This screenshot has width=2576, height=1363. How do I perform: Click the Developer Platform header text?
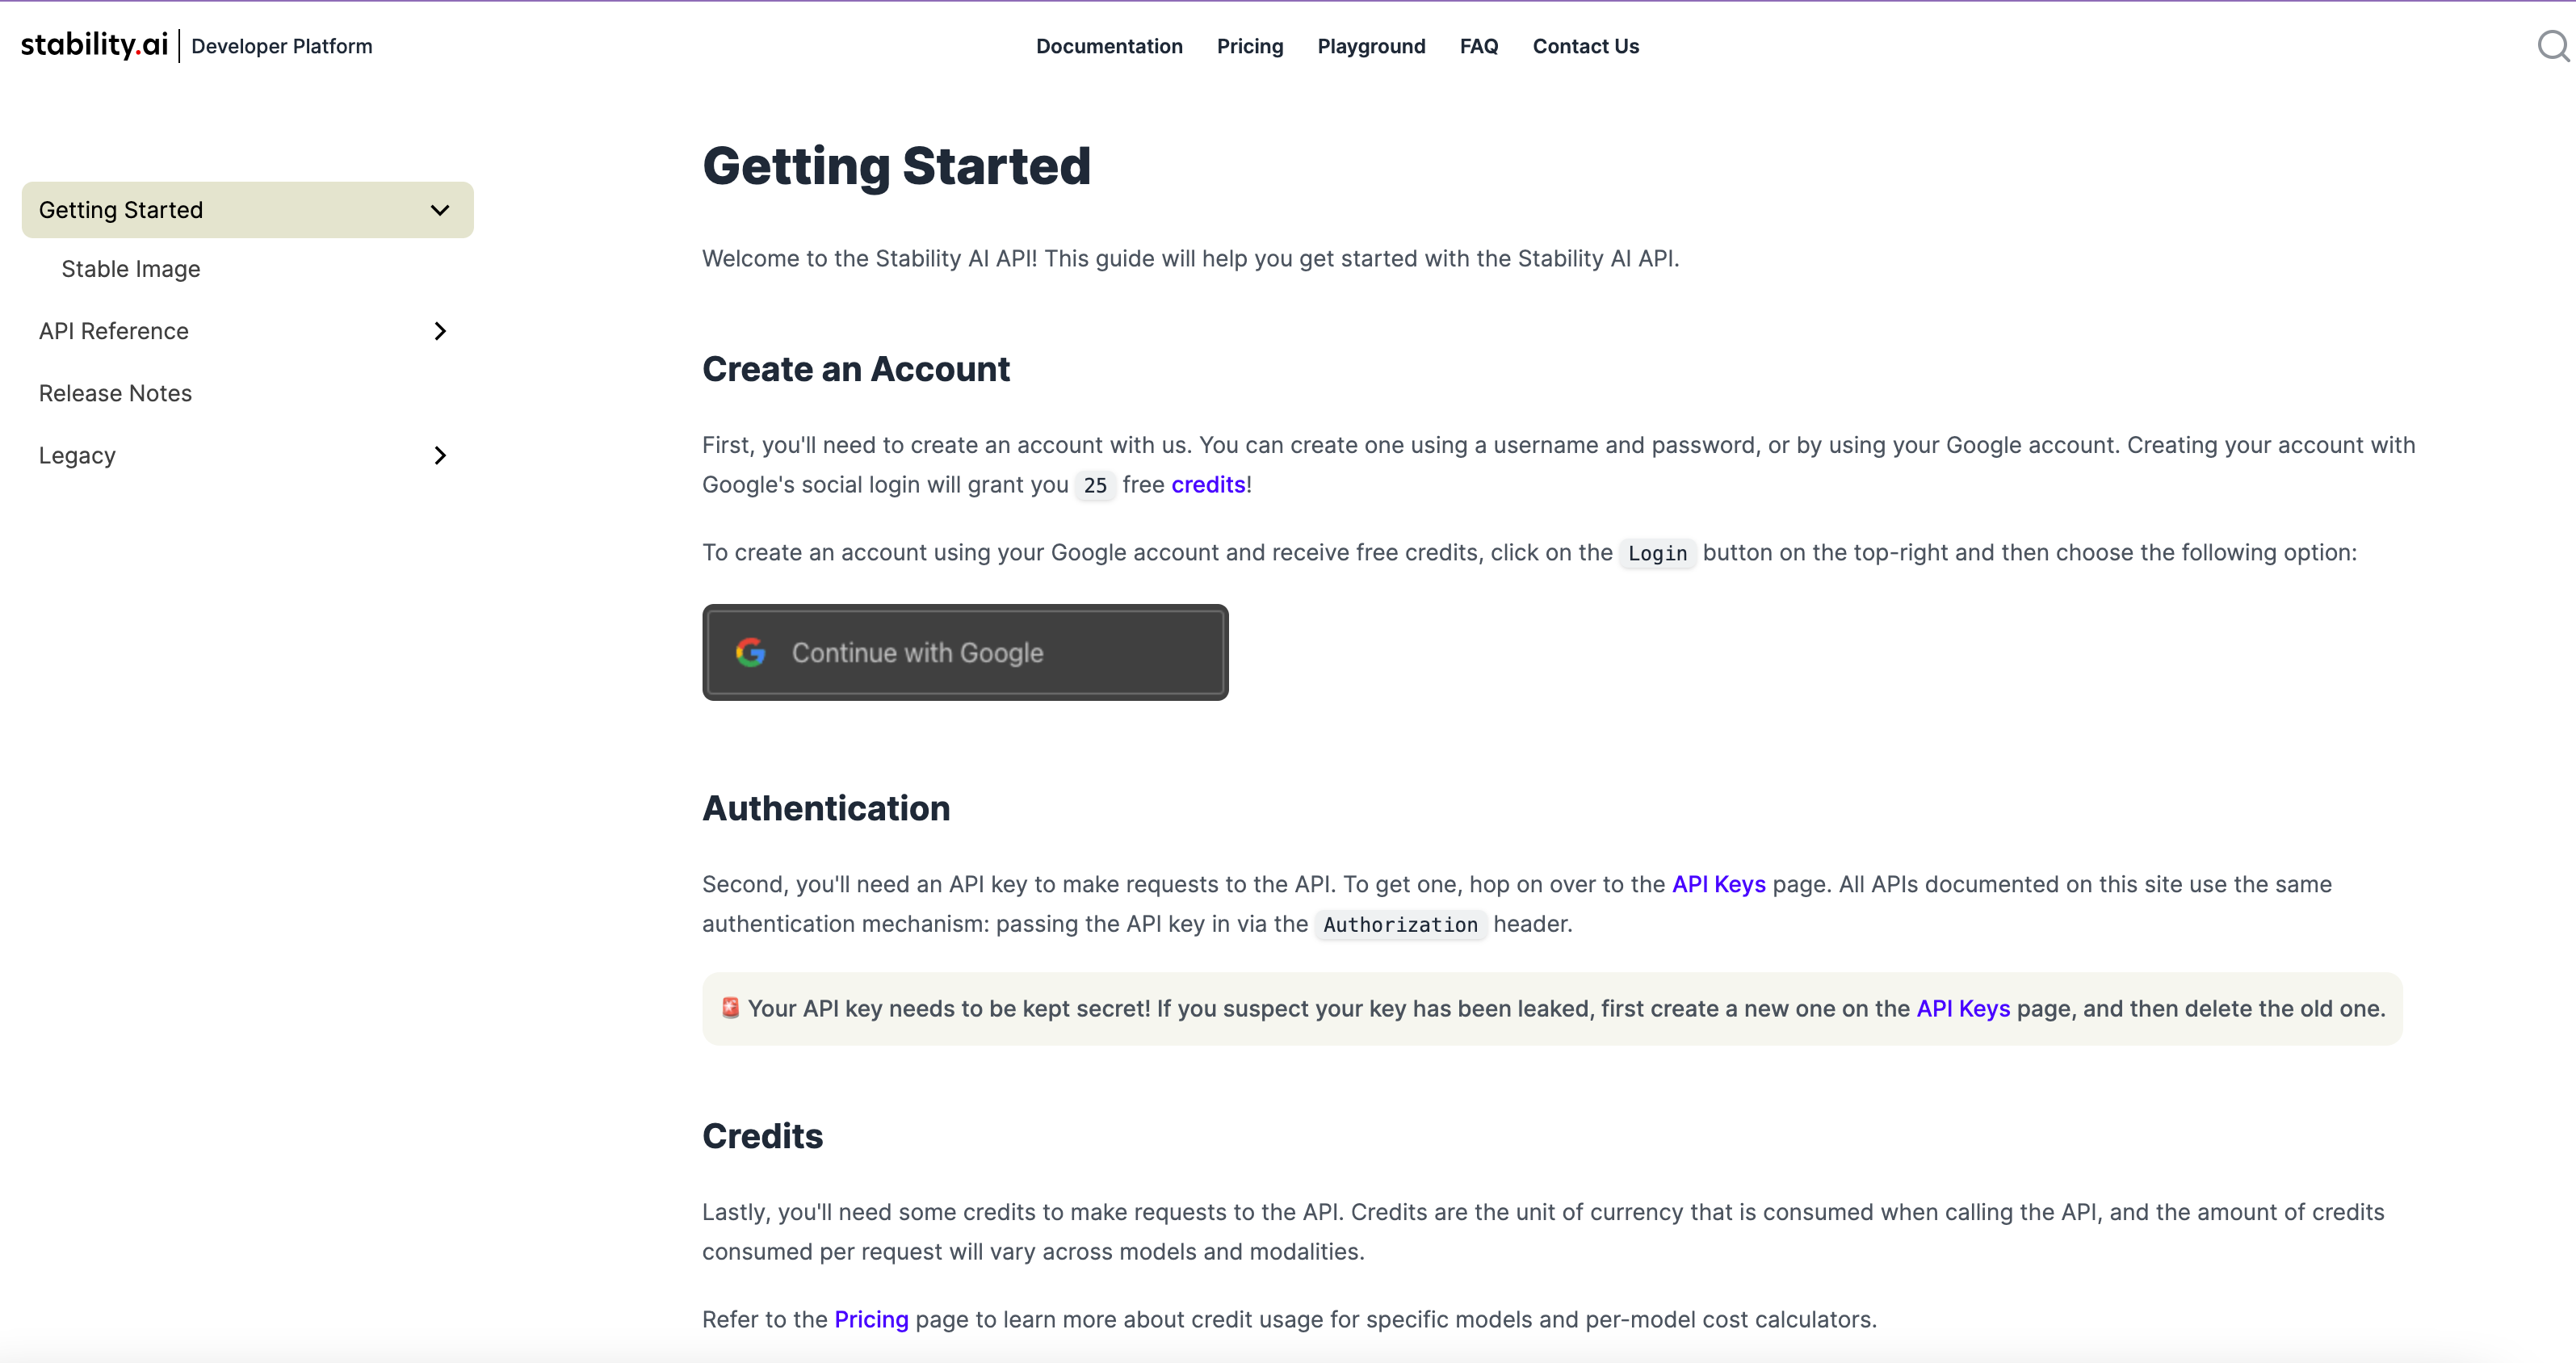(282, 46)
